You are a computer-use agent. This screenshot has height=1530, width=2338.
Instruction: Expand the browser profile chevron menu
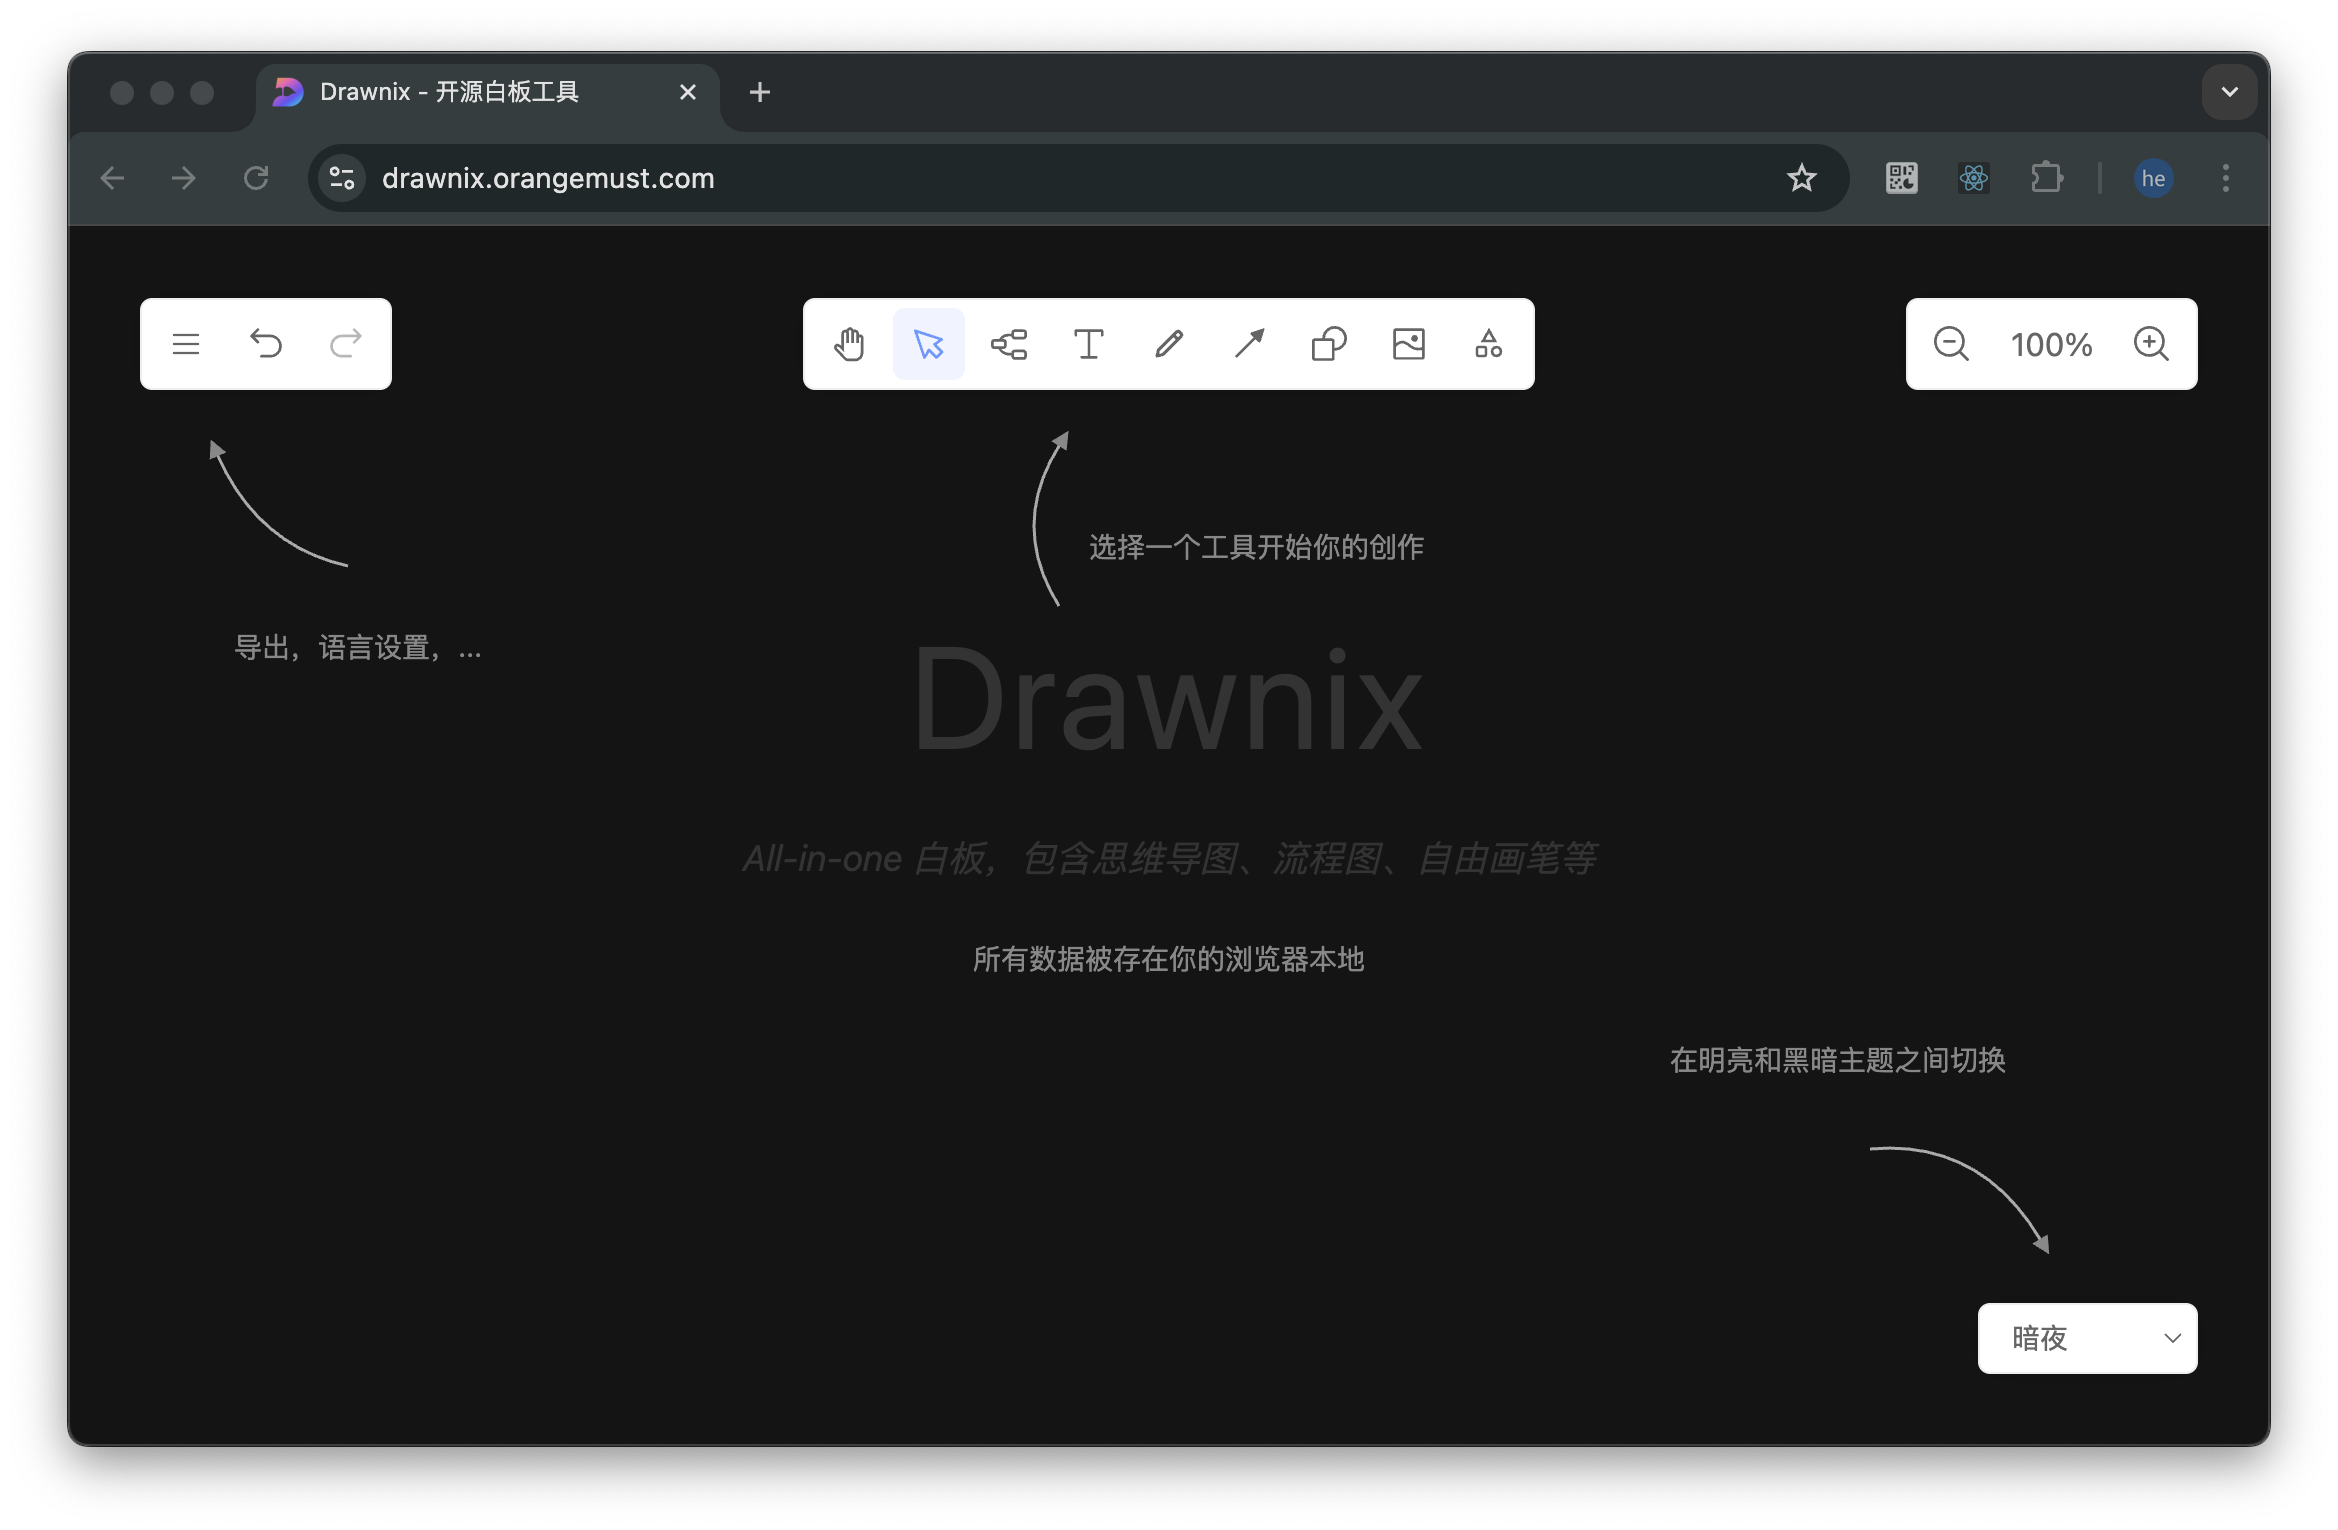point(2229,91)
